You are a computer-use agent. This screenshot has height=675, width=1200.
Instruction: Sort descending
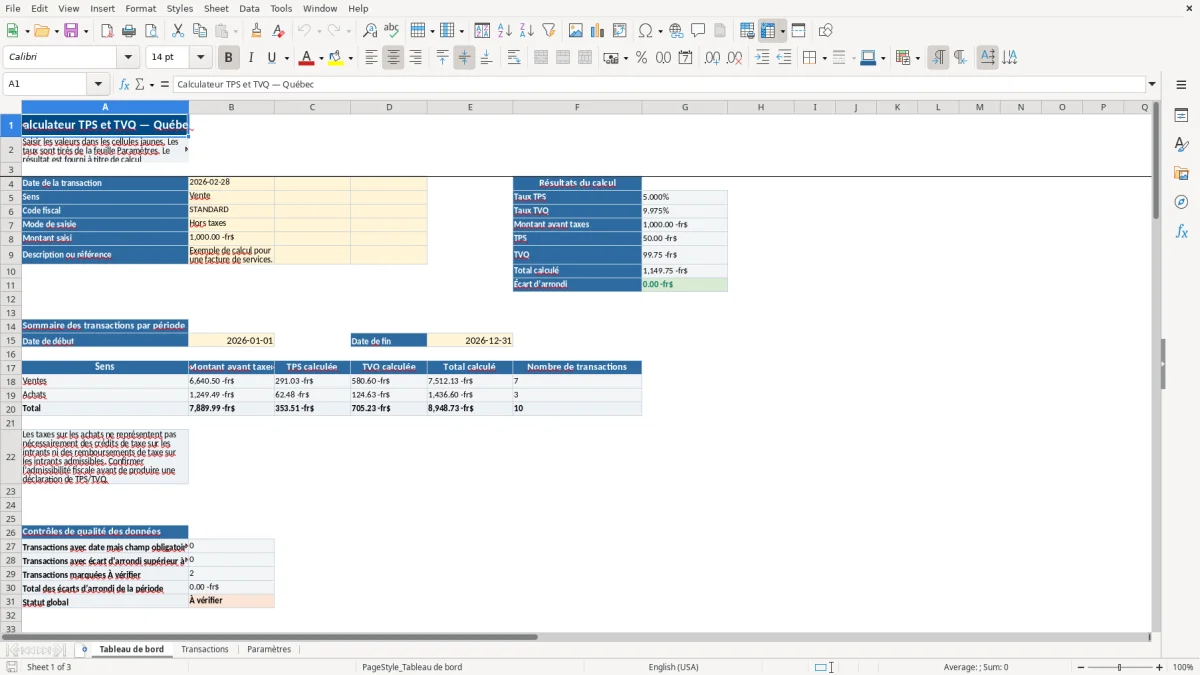(x=527, y=31)
